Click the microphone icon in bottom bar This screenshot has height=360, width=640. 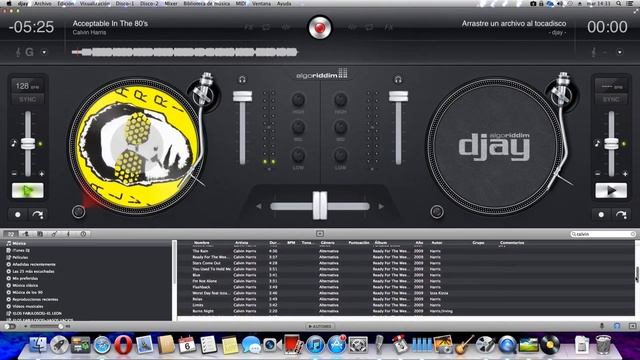602,326
